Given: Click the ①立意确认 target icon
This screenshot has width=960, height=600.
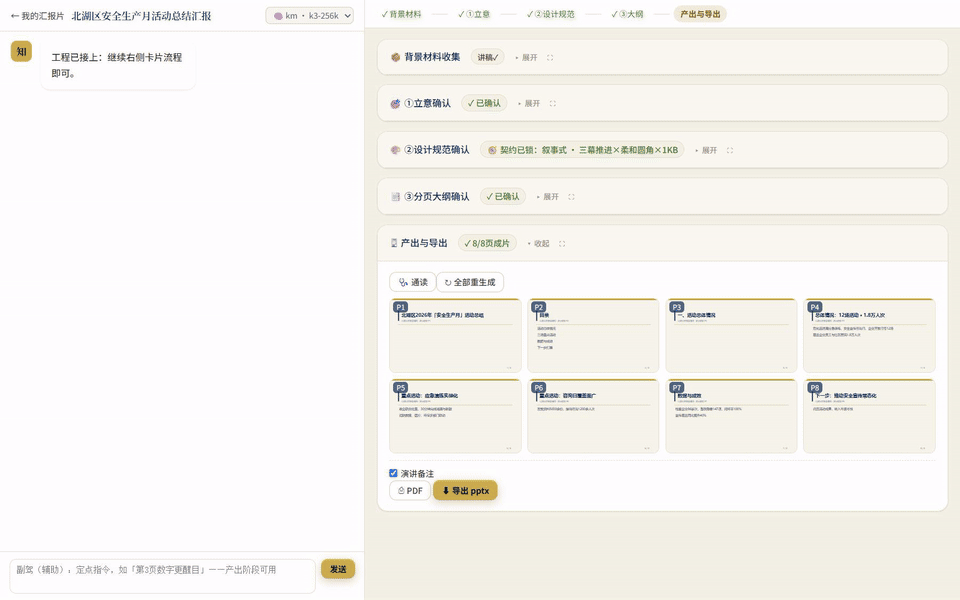Looking at the screenshot, I should 396,103.
